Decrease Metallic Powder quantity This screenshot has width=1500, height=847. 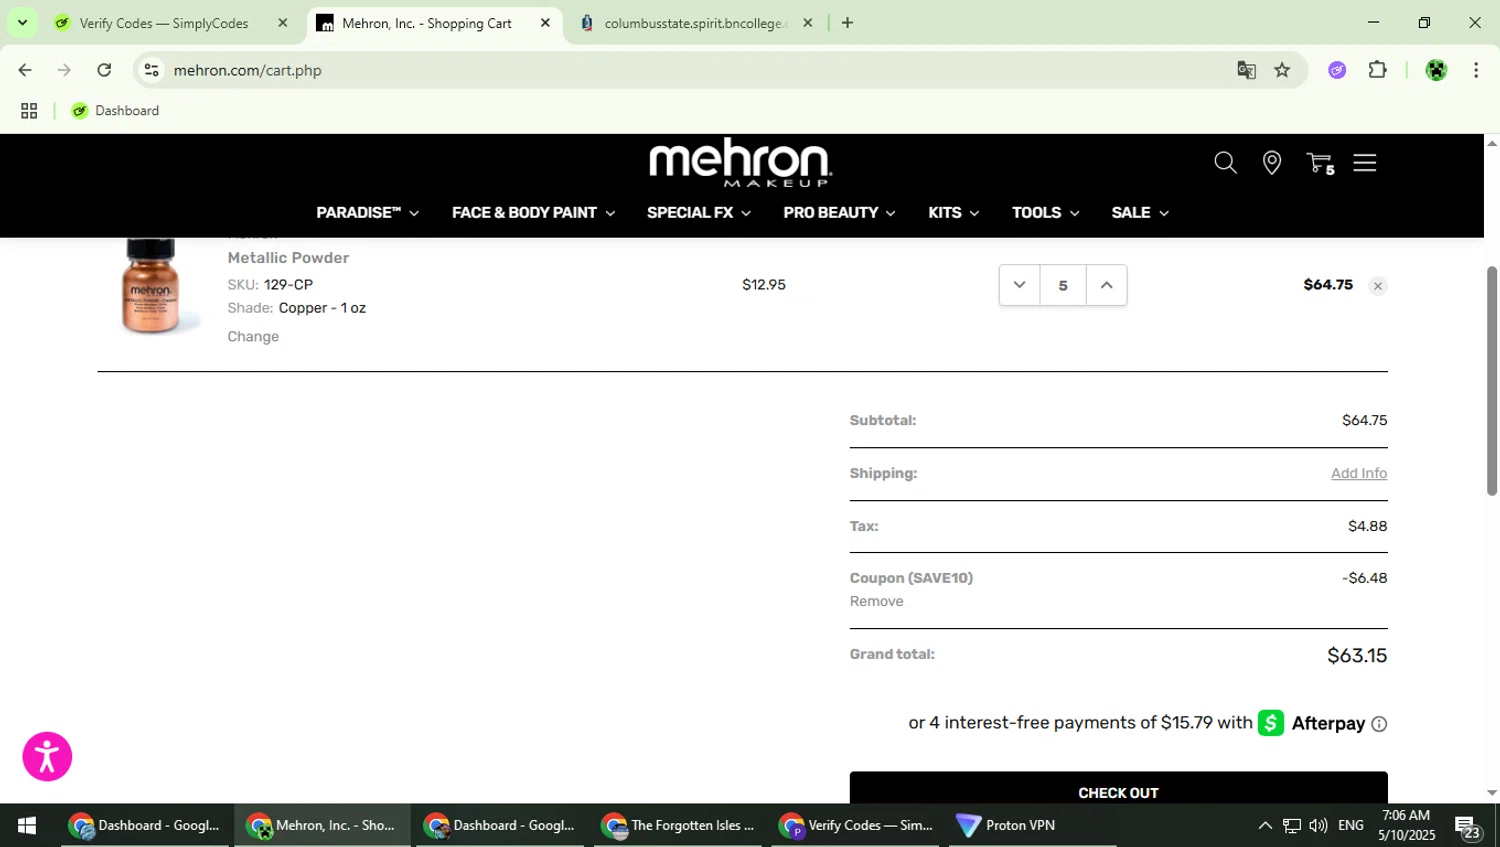point(1019,285)
